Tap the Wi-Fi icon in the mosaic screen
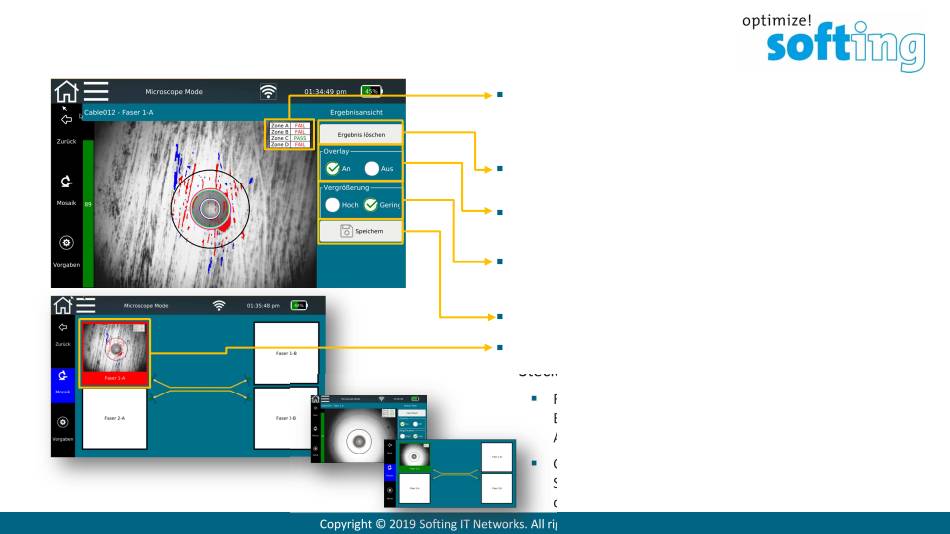The image size is (950, 534). point(219,305)
